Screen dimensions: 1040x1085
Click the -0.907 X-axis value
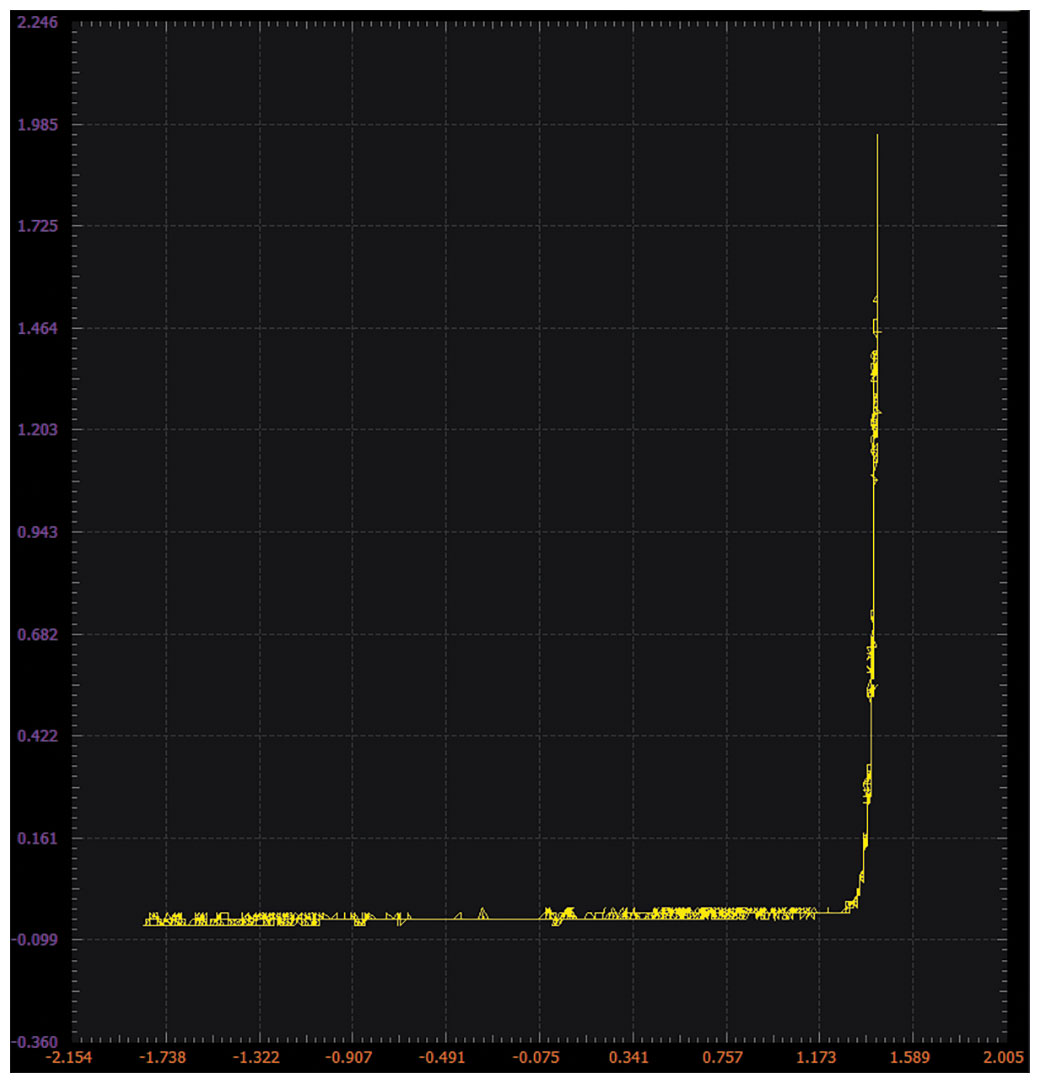(x=352, y=1058)
